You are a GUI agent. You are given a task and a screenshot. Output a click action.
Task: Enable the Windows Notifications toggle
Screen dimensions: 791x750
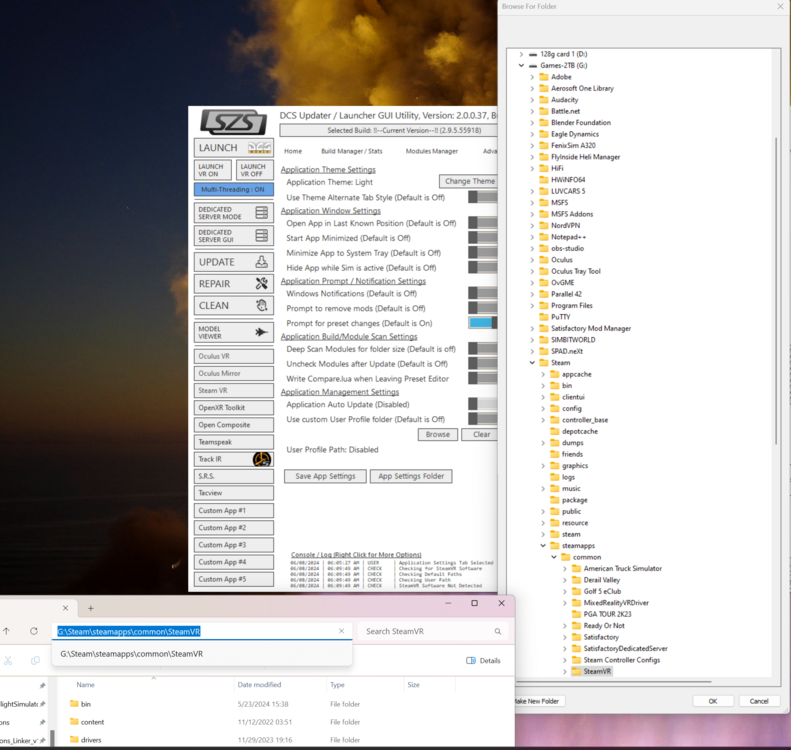483,293
